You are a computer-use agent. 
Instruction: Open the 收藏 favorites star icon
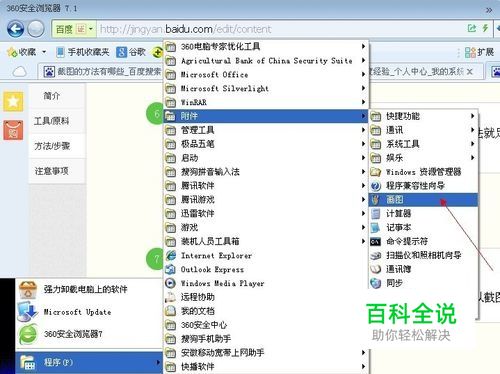(12, 52)
